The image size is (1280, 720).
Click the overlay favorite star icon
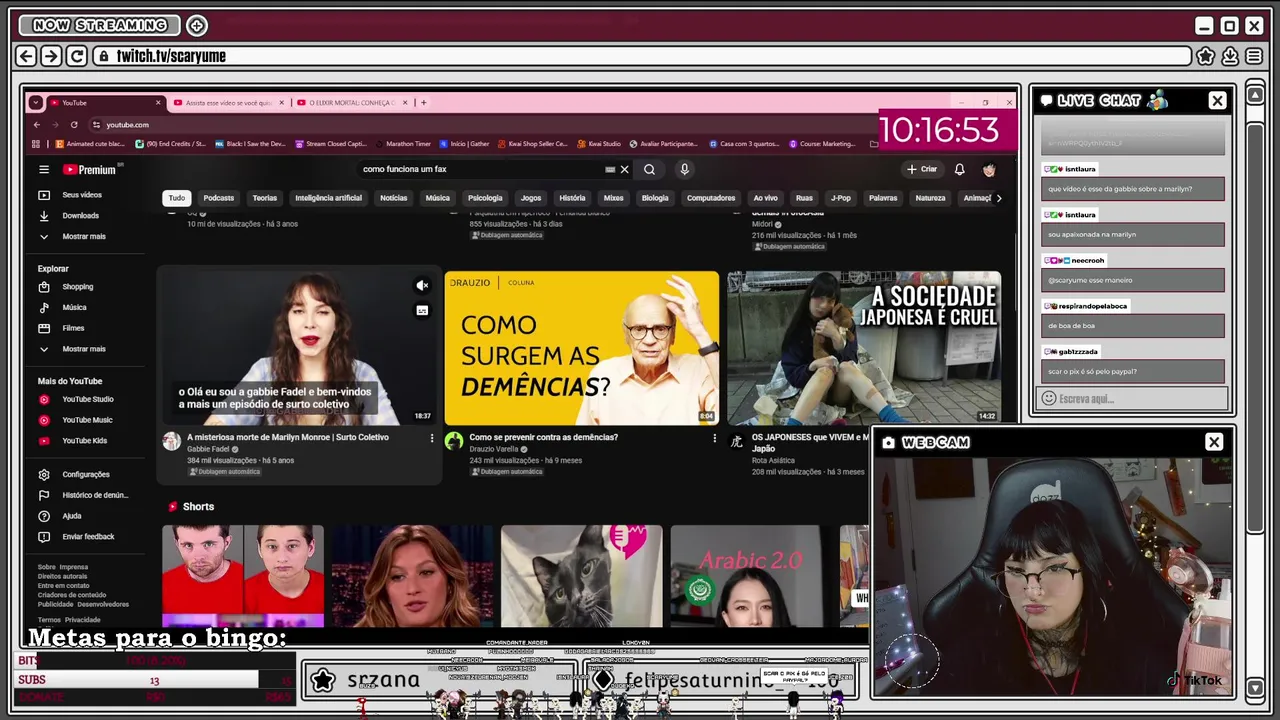(1206, 56)
